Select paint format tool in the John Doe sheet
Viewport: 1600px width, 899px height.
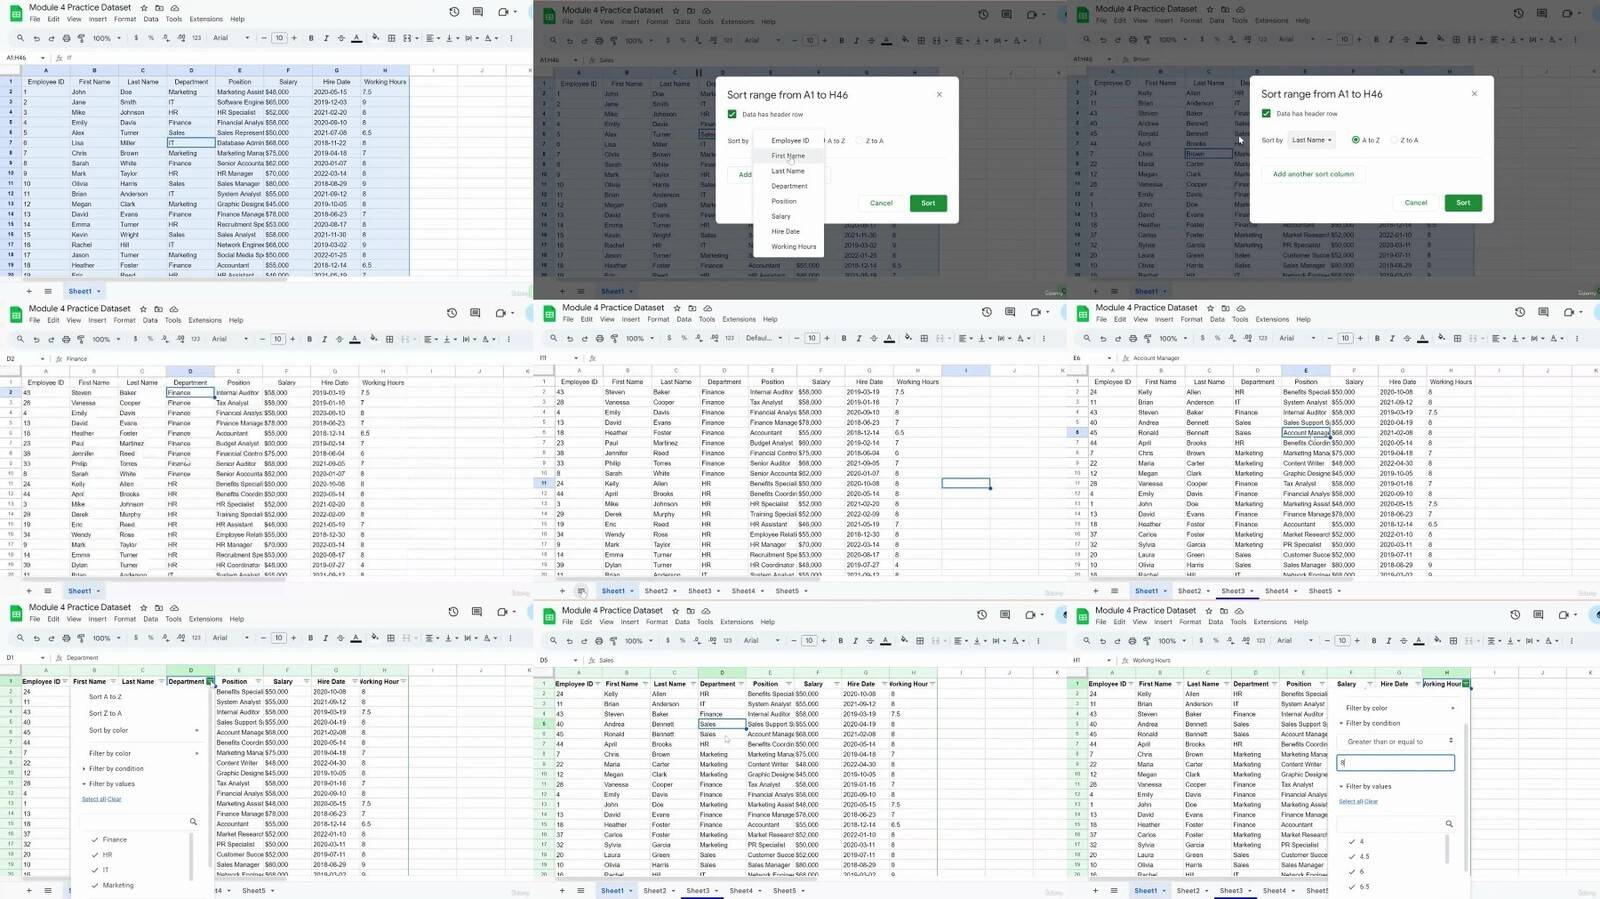pyautogui.click(x=81, y=38)
